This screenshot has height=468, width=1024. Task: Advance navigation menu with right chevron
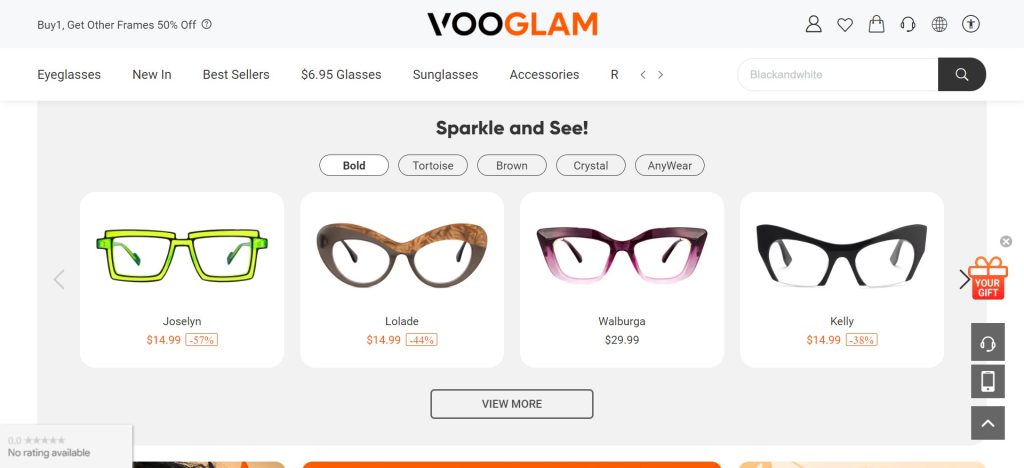pos(660,75)
